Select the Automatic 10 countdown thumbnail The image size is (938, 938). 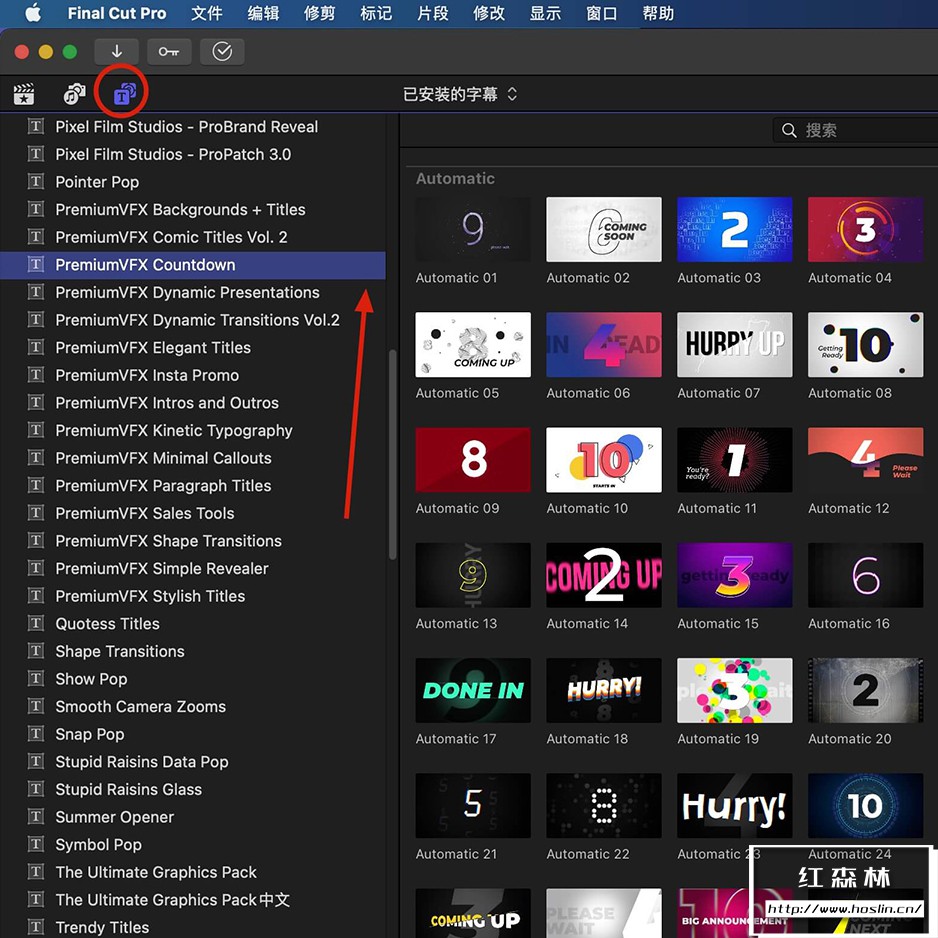pos(603,460)
